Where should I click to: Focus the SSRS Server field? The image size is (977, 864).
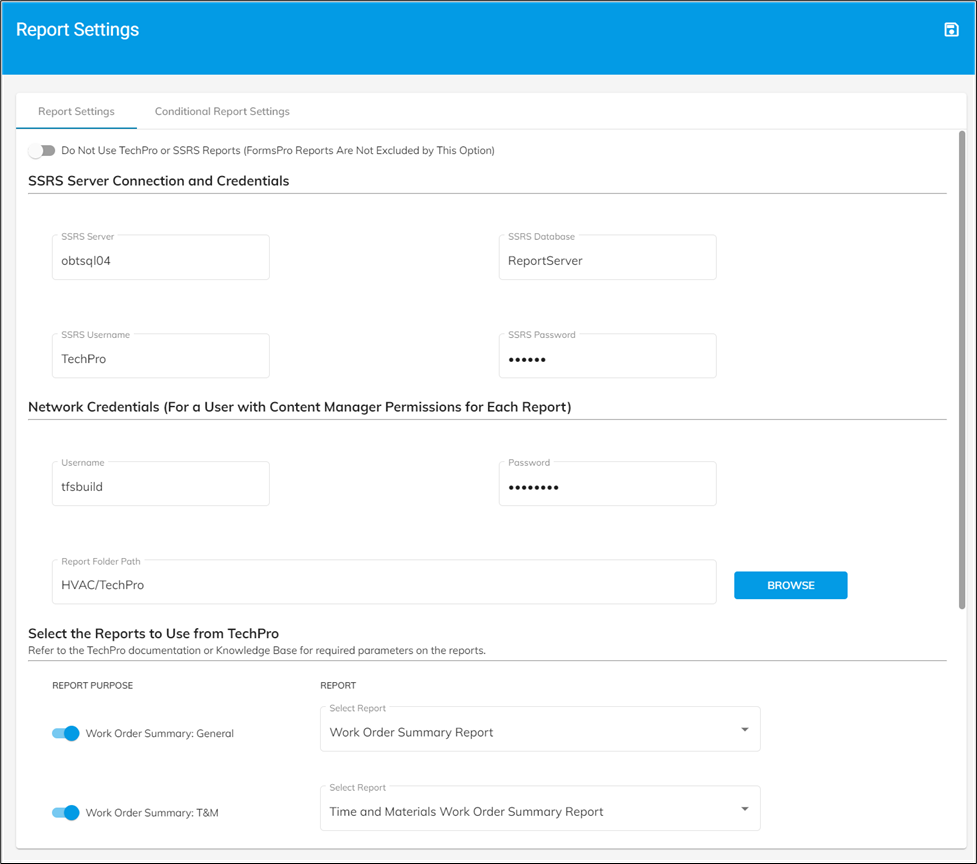click(161, 257)
